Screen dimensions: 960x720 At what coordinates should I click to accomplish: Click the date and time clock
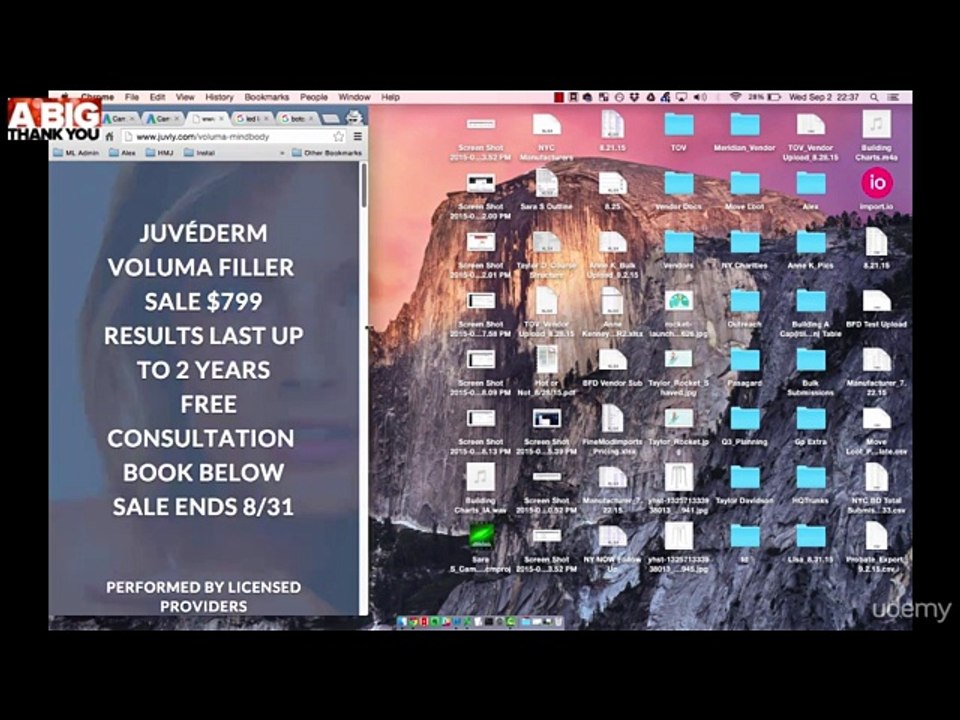[x=823, y=97]
